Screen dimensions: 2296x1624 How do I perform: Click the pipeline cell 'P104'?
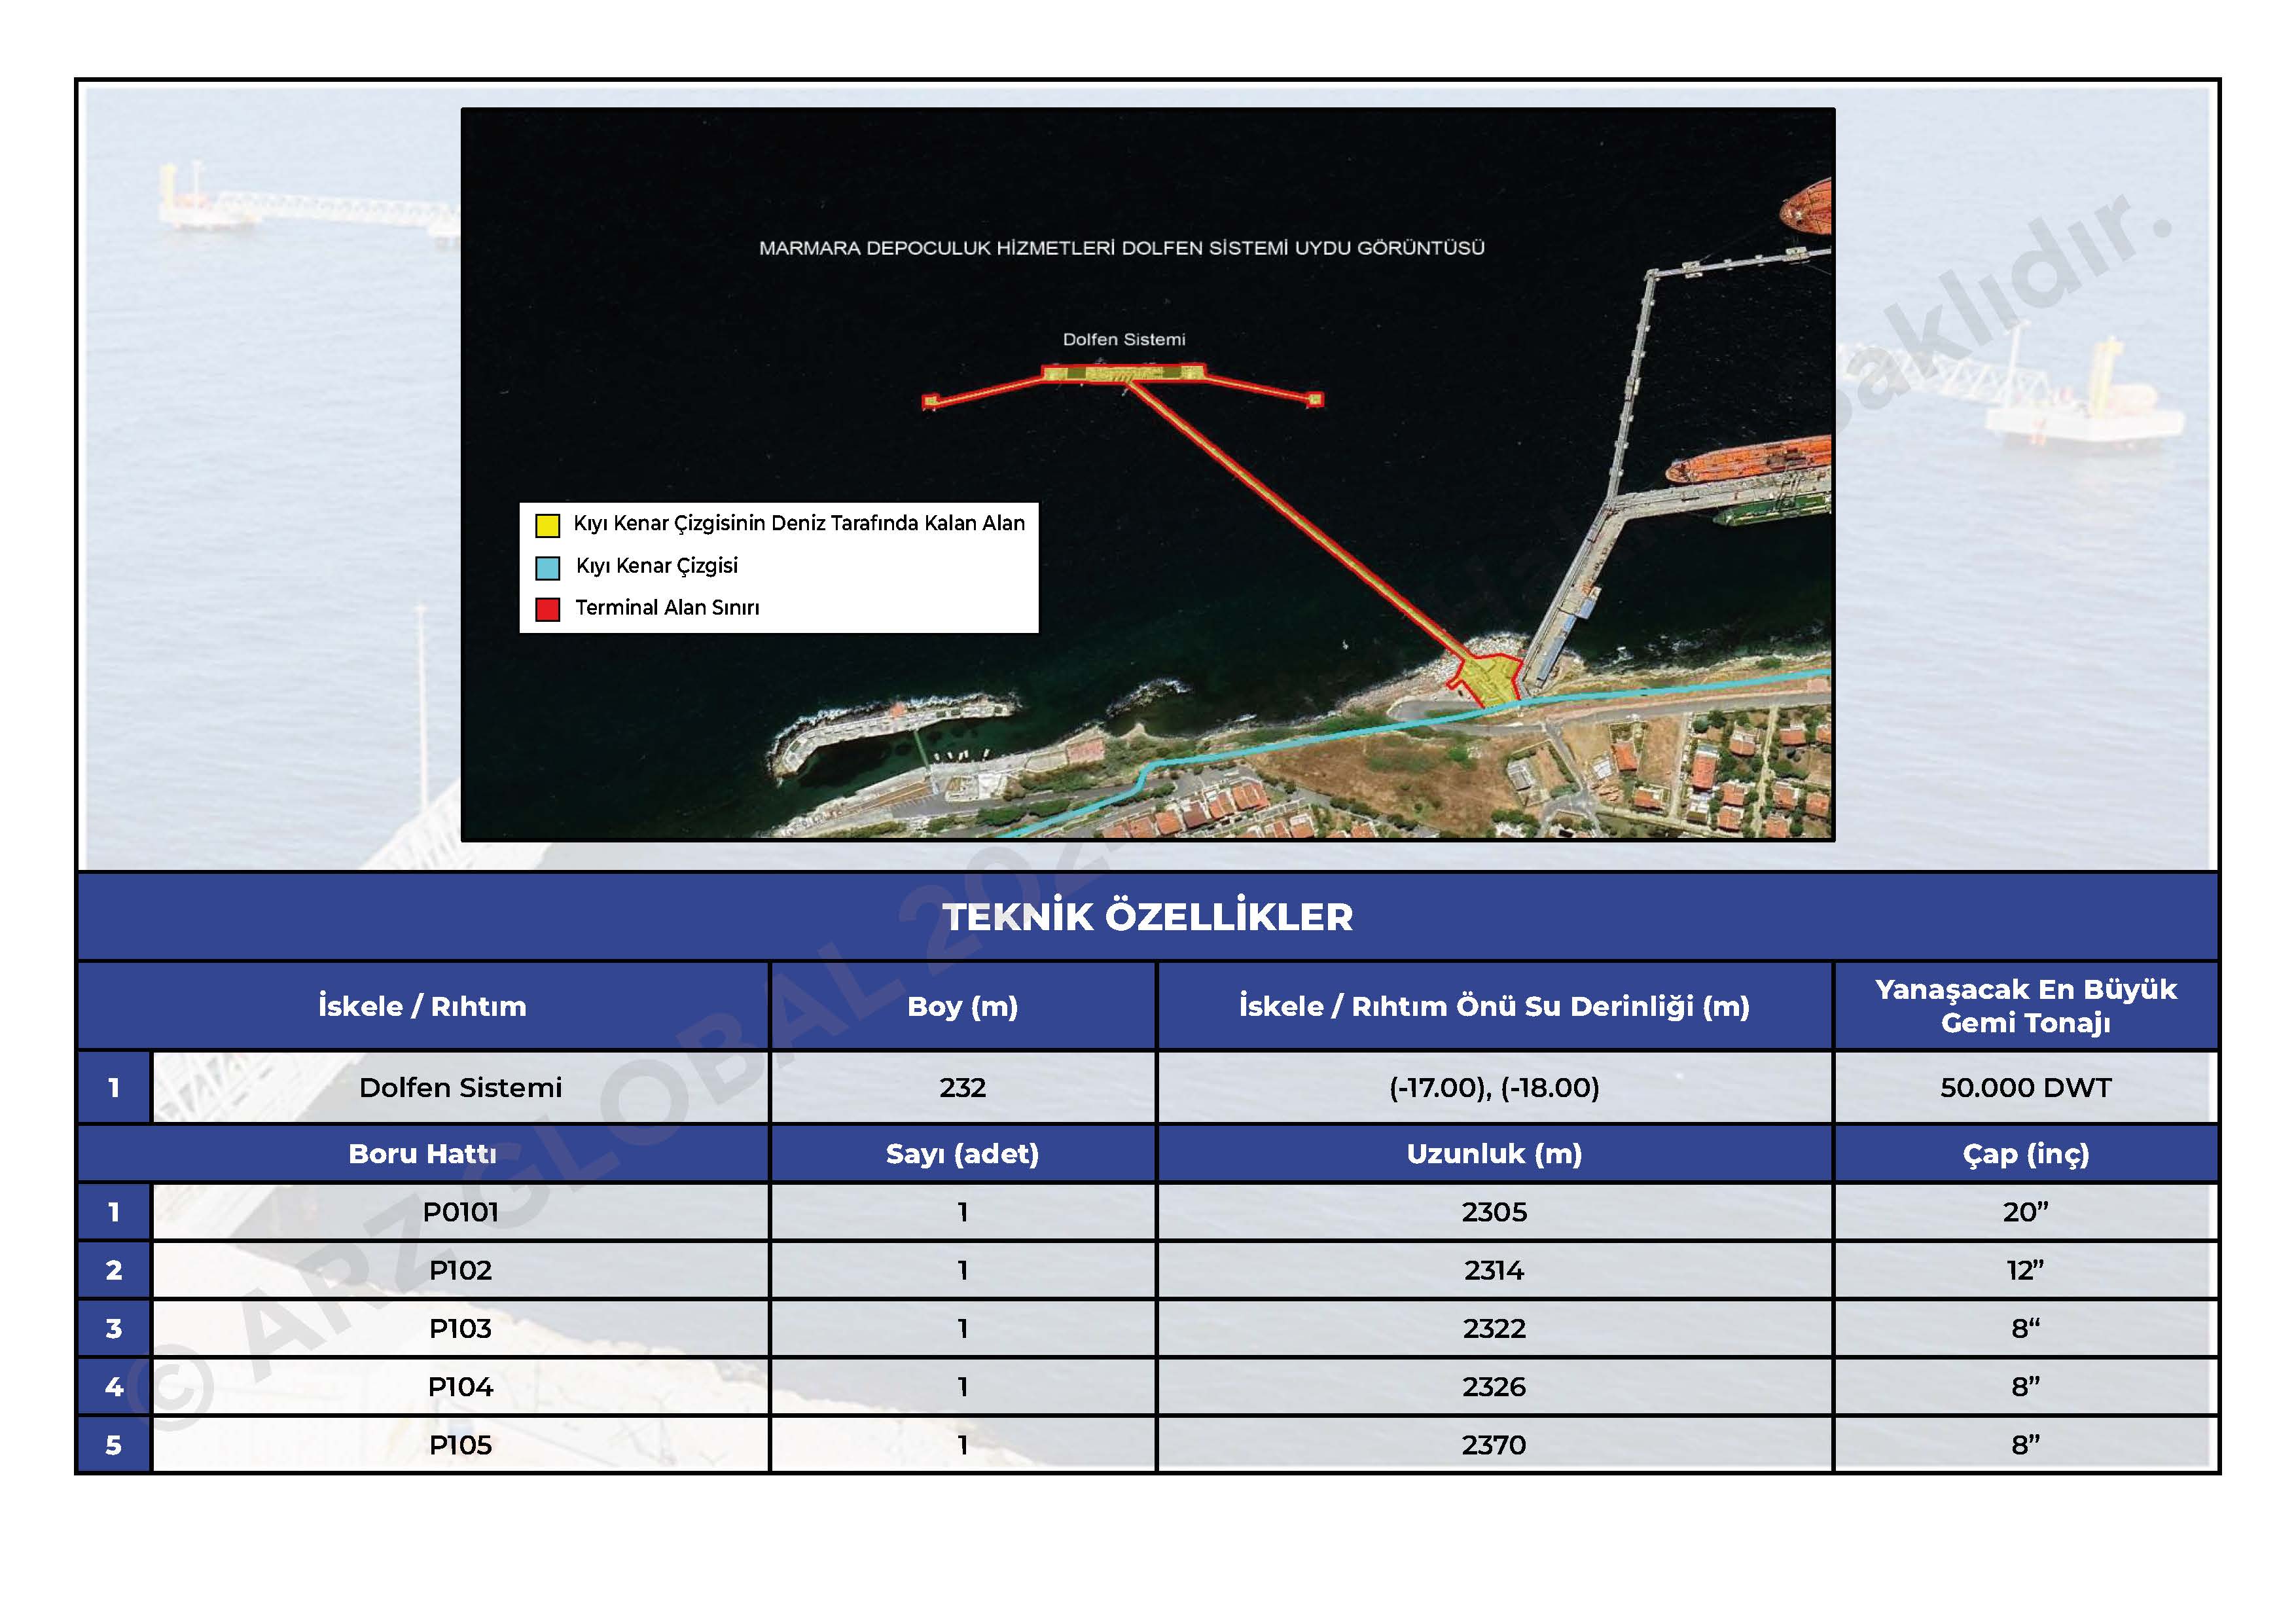coord(460,1387)
